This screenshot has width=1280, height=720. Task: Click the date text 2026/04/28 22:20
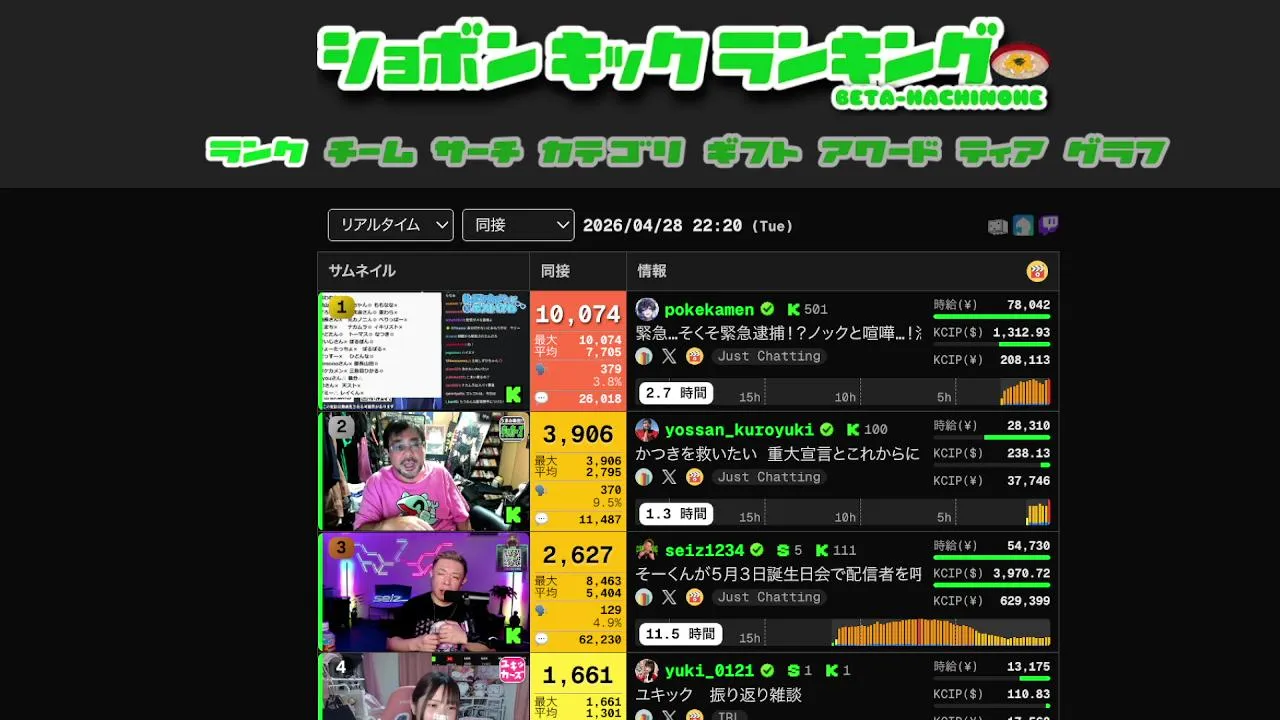coord(663,226)
